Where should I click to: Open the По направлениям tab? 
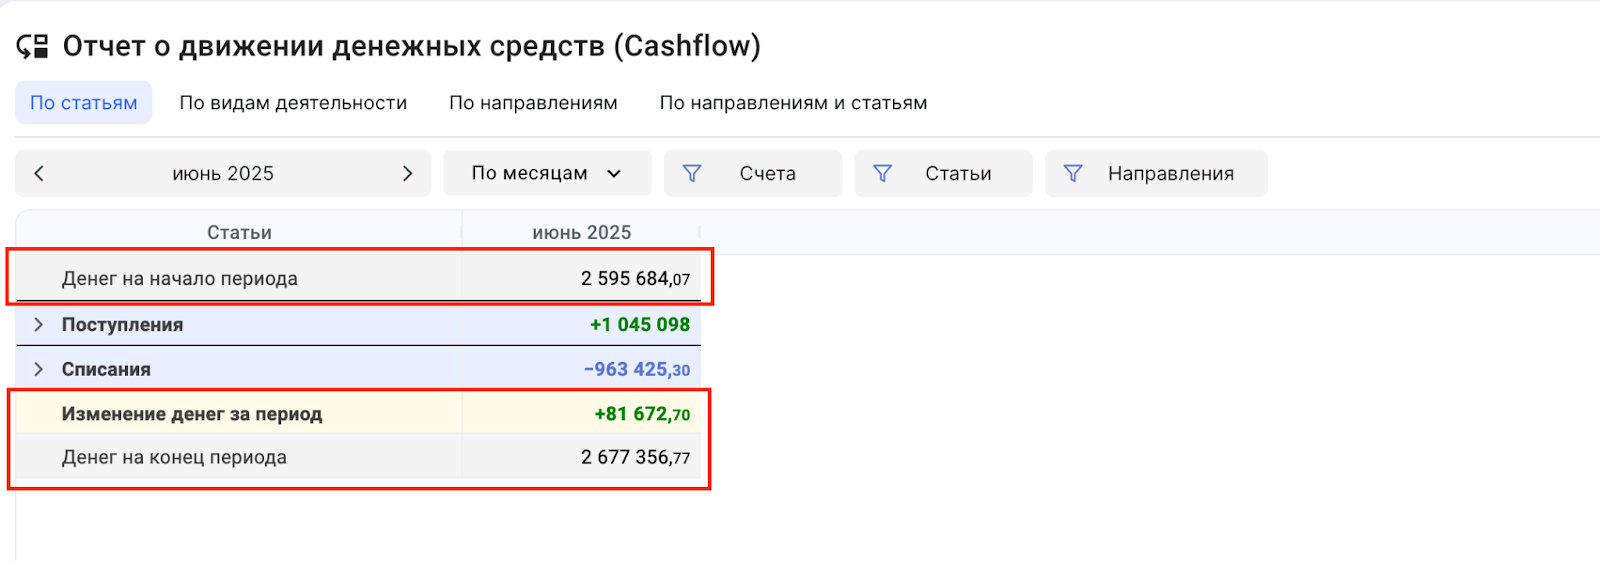pos(533,103)
